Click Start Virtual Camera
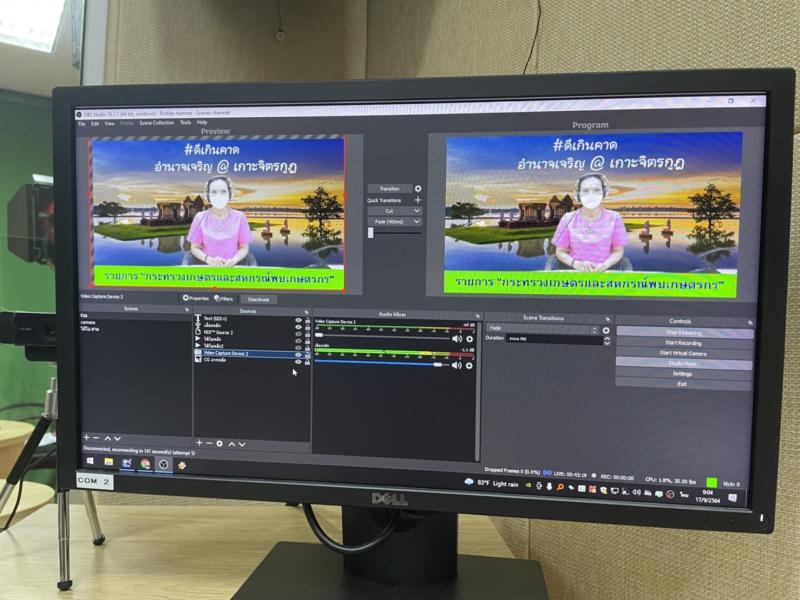 point(684,354)
